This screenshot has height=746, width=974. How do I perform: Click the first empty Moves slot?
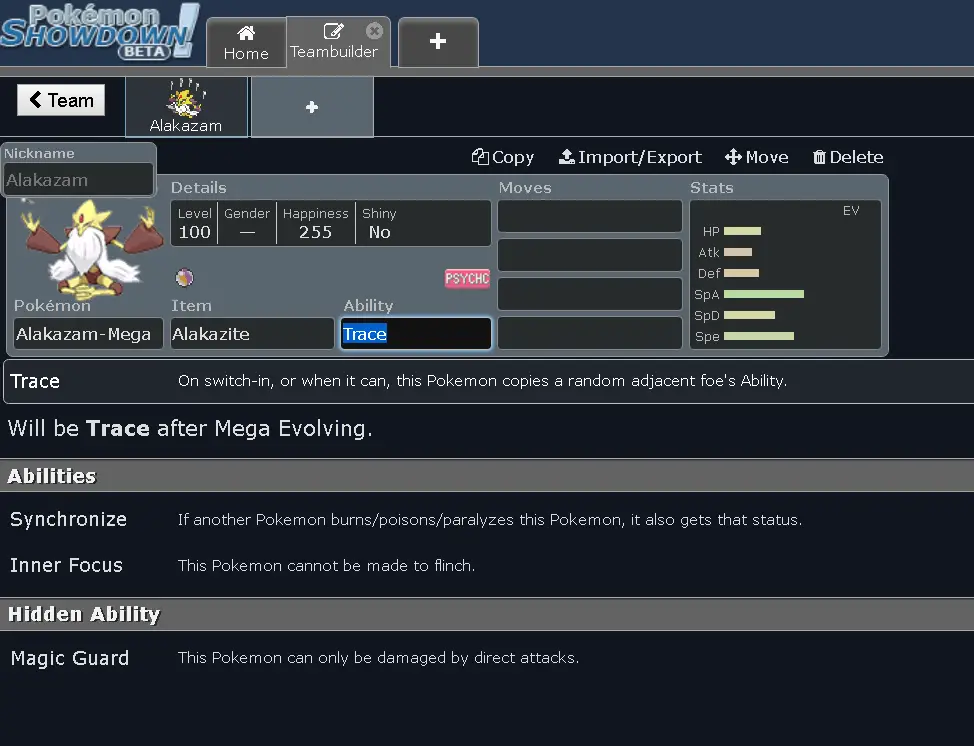(590, 216)
